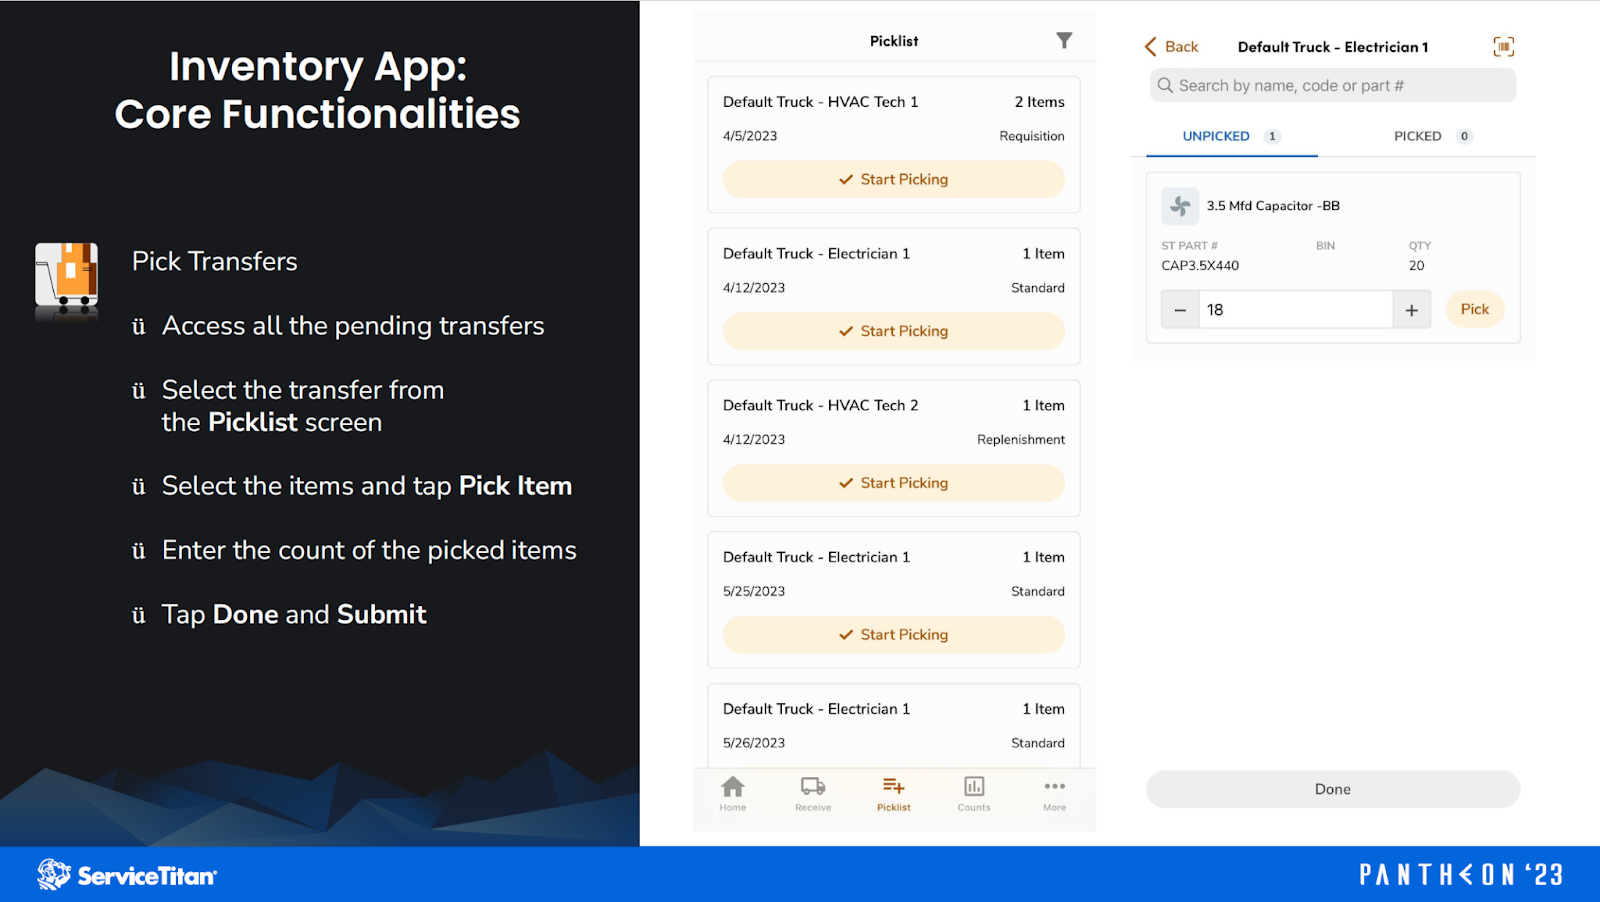1600x902 pixels.
Task: Click the UNPICKED count badge 1
Action: click(1272, 137)
